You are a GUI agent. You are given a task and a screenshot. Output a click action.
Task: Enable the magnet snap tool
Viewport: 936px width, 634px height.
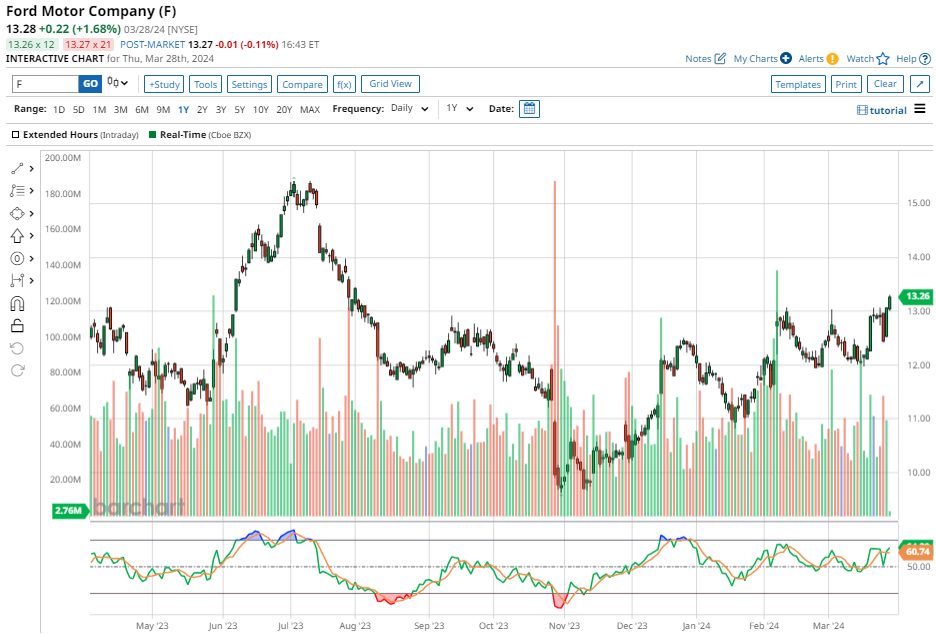coord(17,303)
